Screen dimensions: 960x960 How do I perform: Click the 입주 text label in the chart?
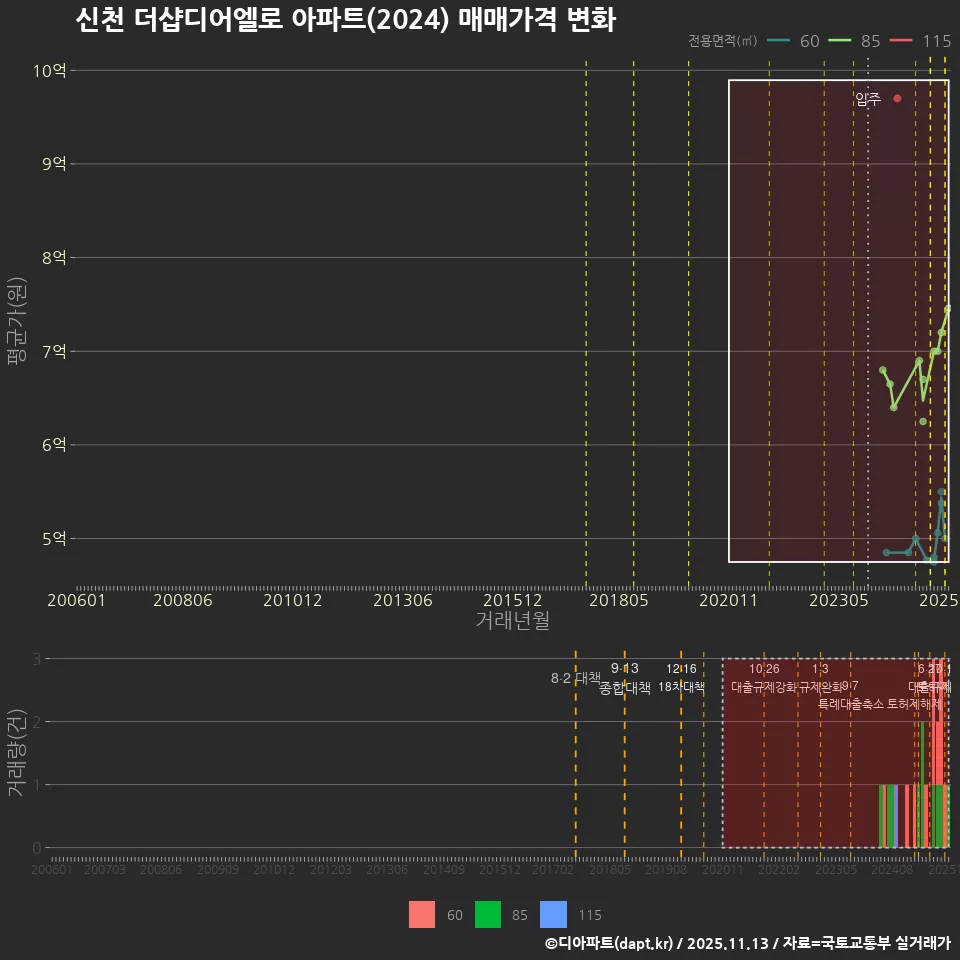coord(866,99)
